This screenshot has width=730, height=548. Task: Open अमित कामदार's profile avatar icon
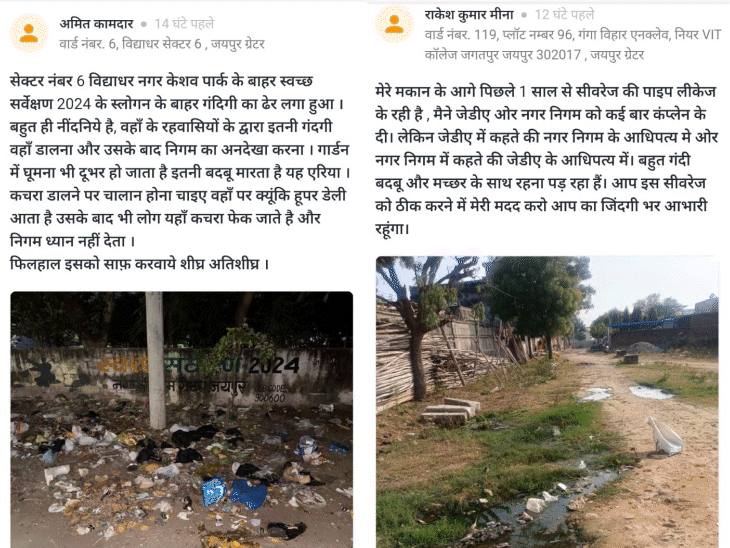(x=29, y=33)
